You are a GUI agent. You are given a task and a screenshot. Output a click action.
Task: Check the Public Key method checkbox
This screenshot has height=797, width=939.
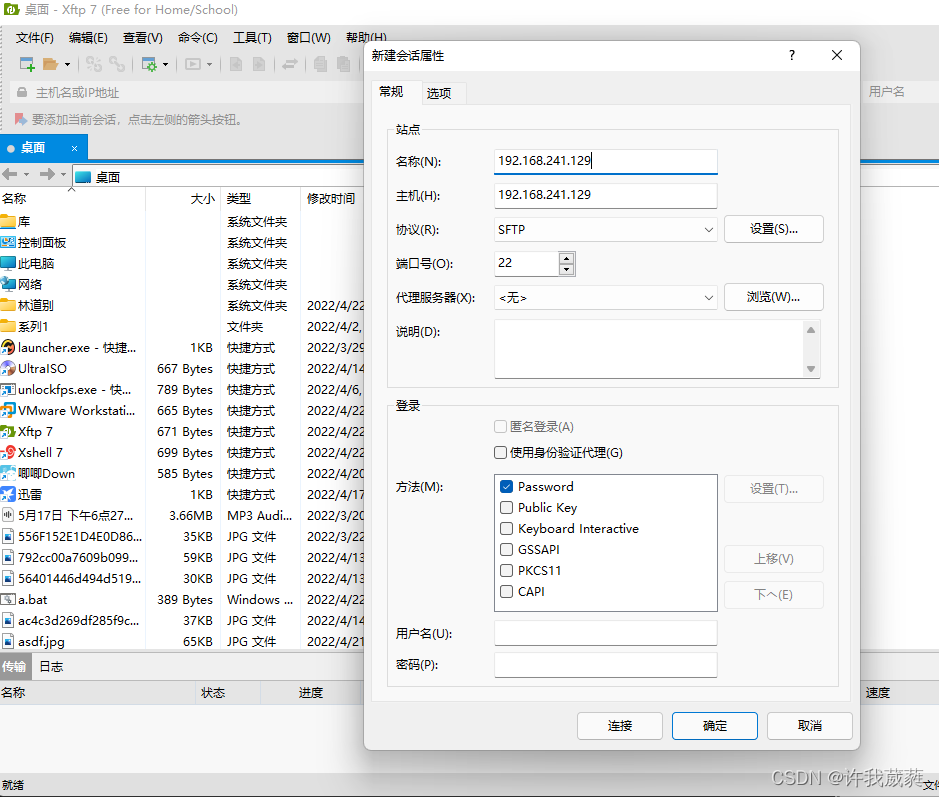tap(507, 507)
